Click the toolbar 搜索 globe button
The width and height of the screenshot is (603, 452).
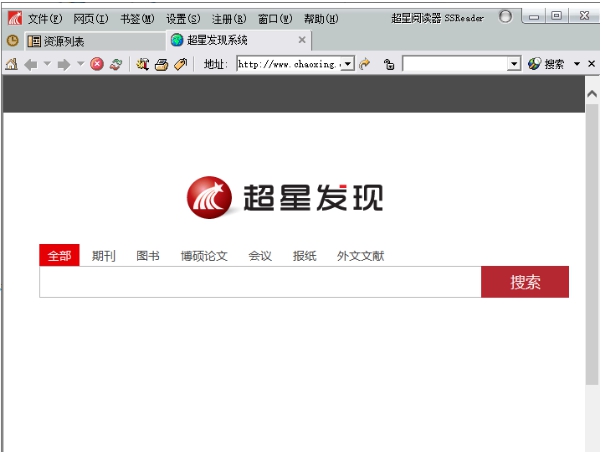[x=546, y=64]
